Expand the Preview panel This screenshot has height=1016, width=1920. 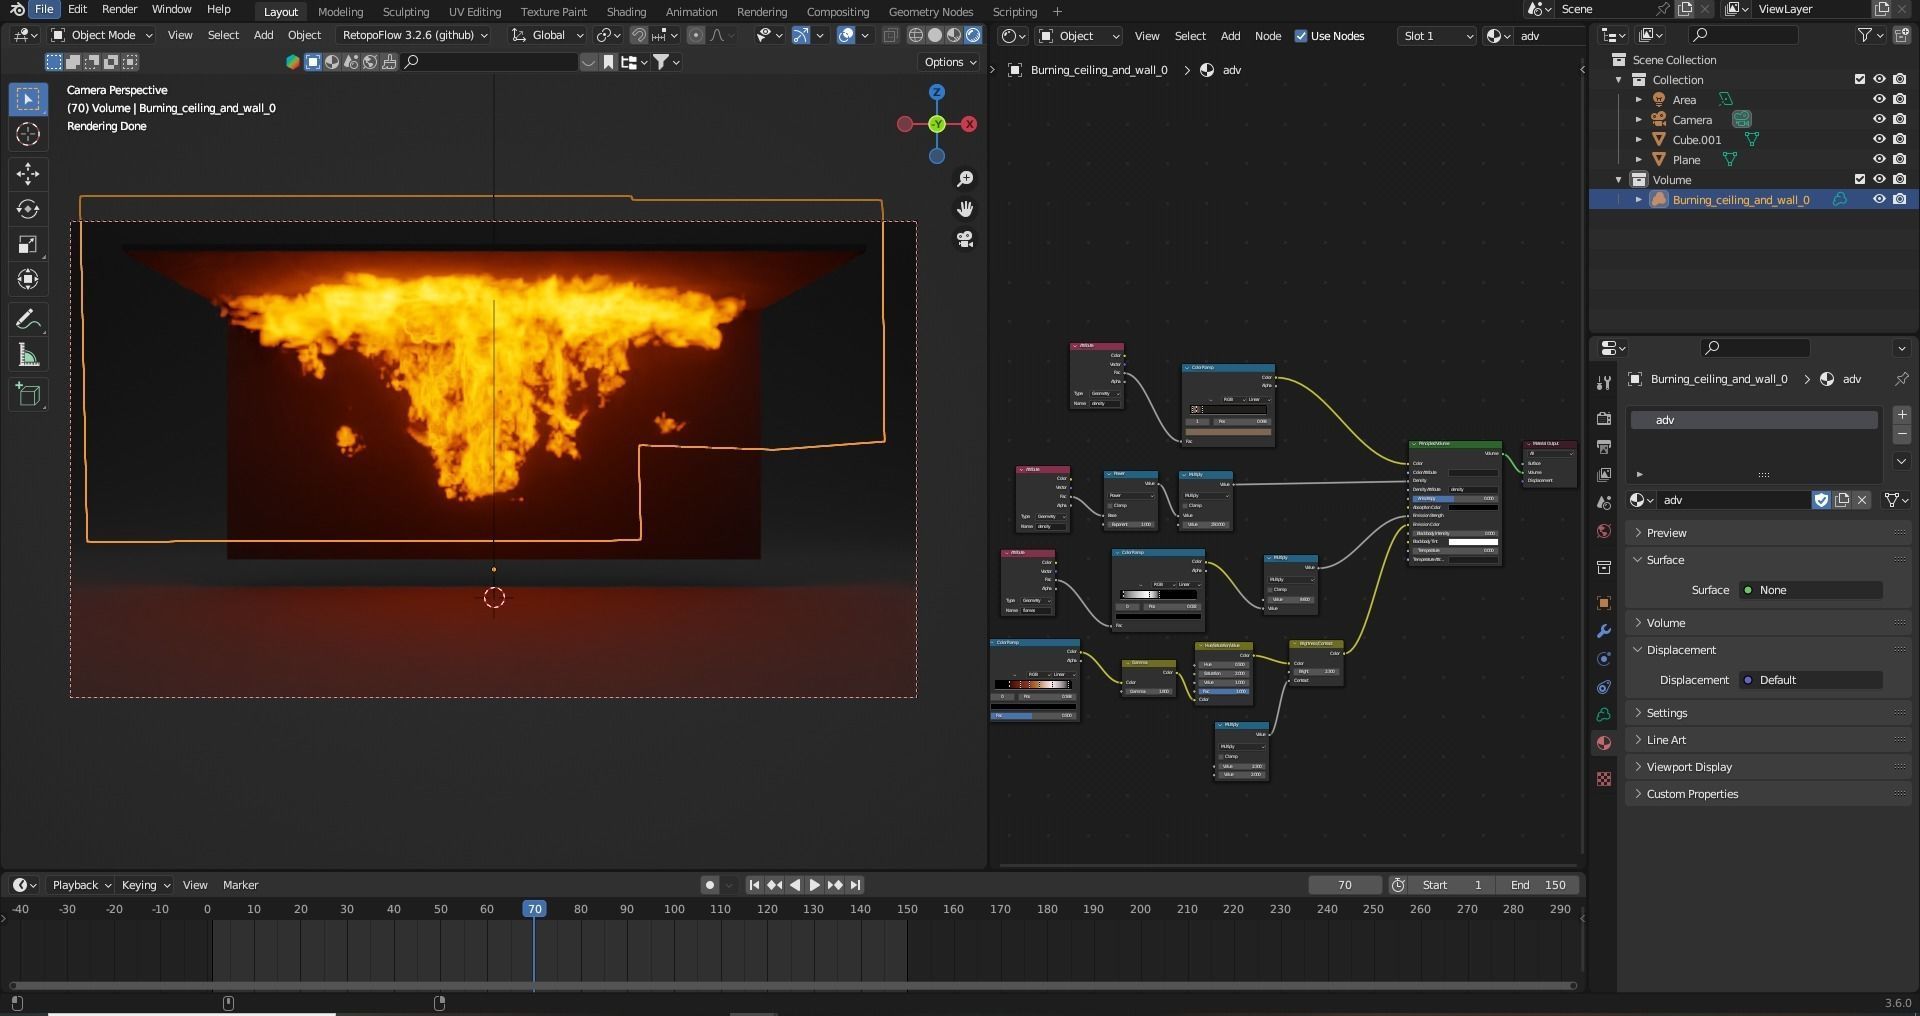(x=1666, y=533)
